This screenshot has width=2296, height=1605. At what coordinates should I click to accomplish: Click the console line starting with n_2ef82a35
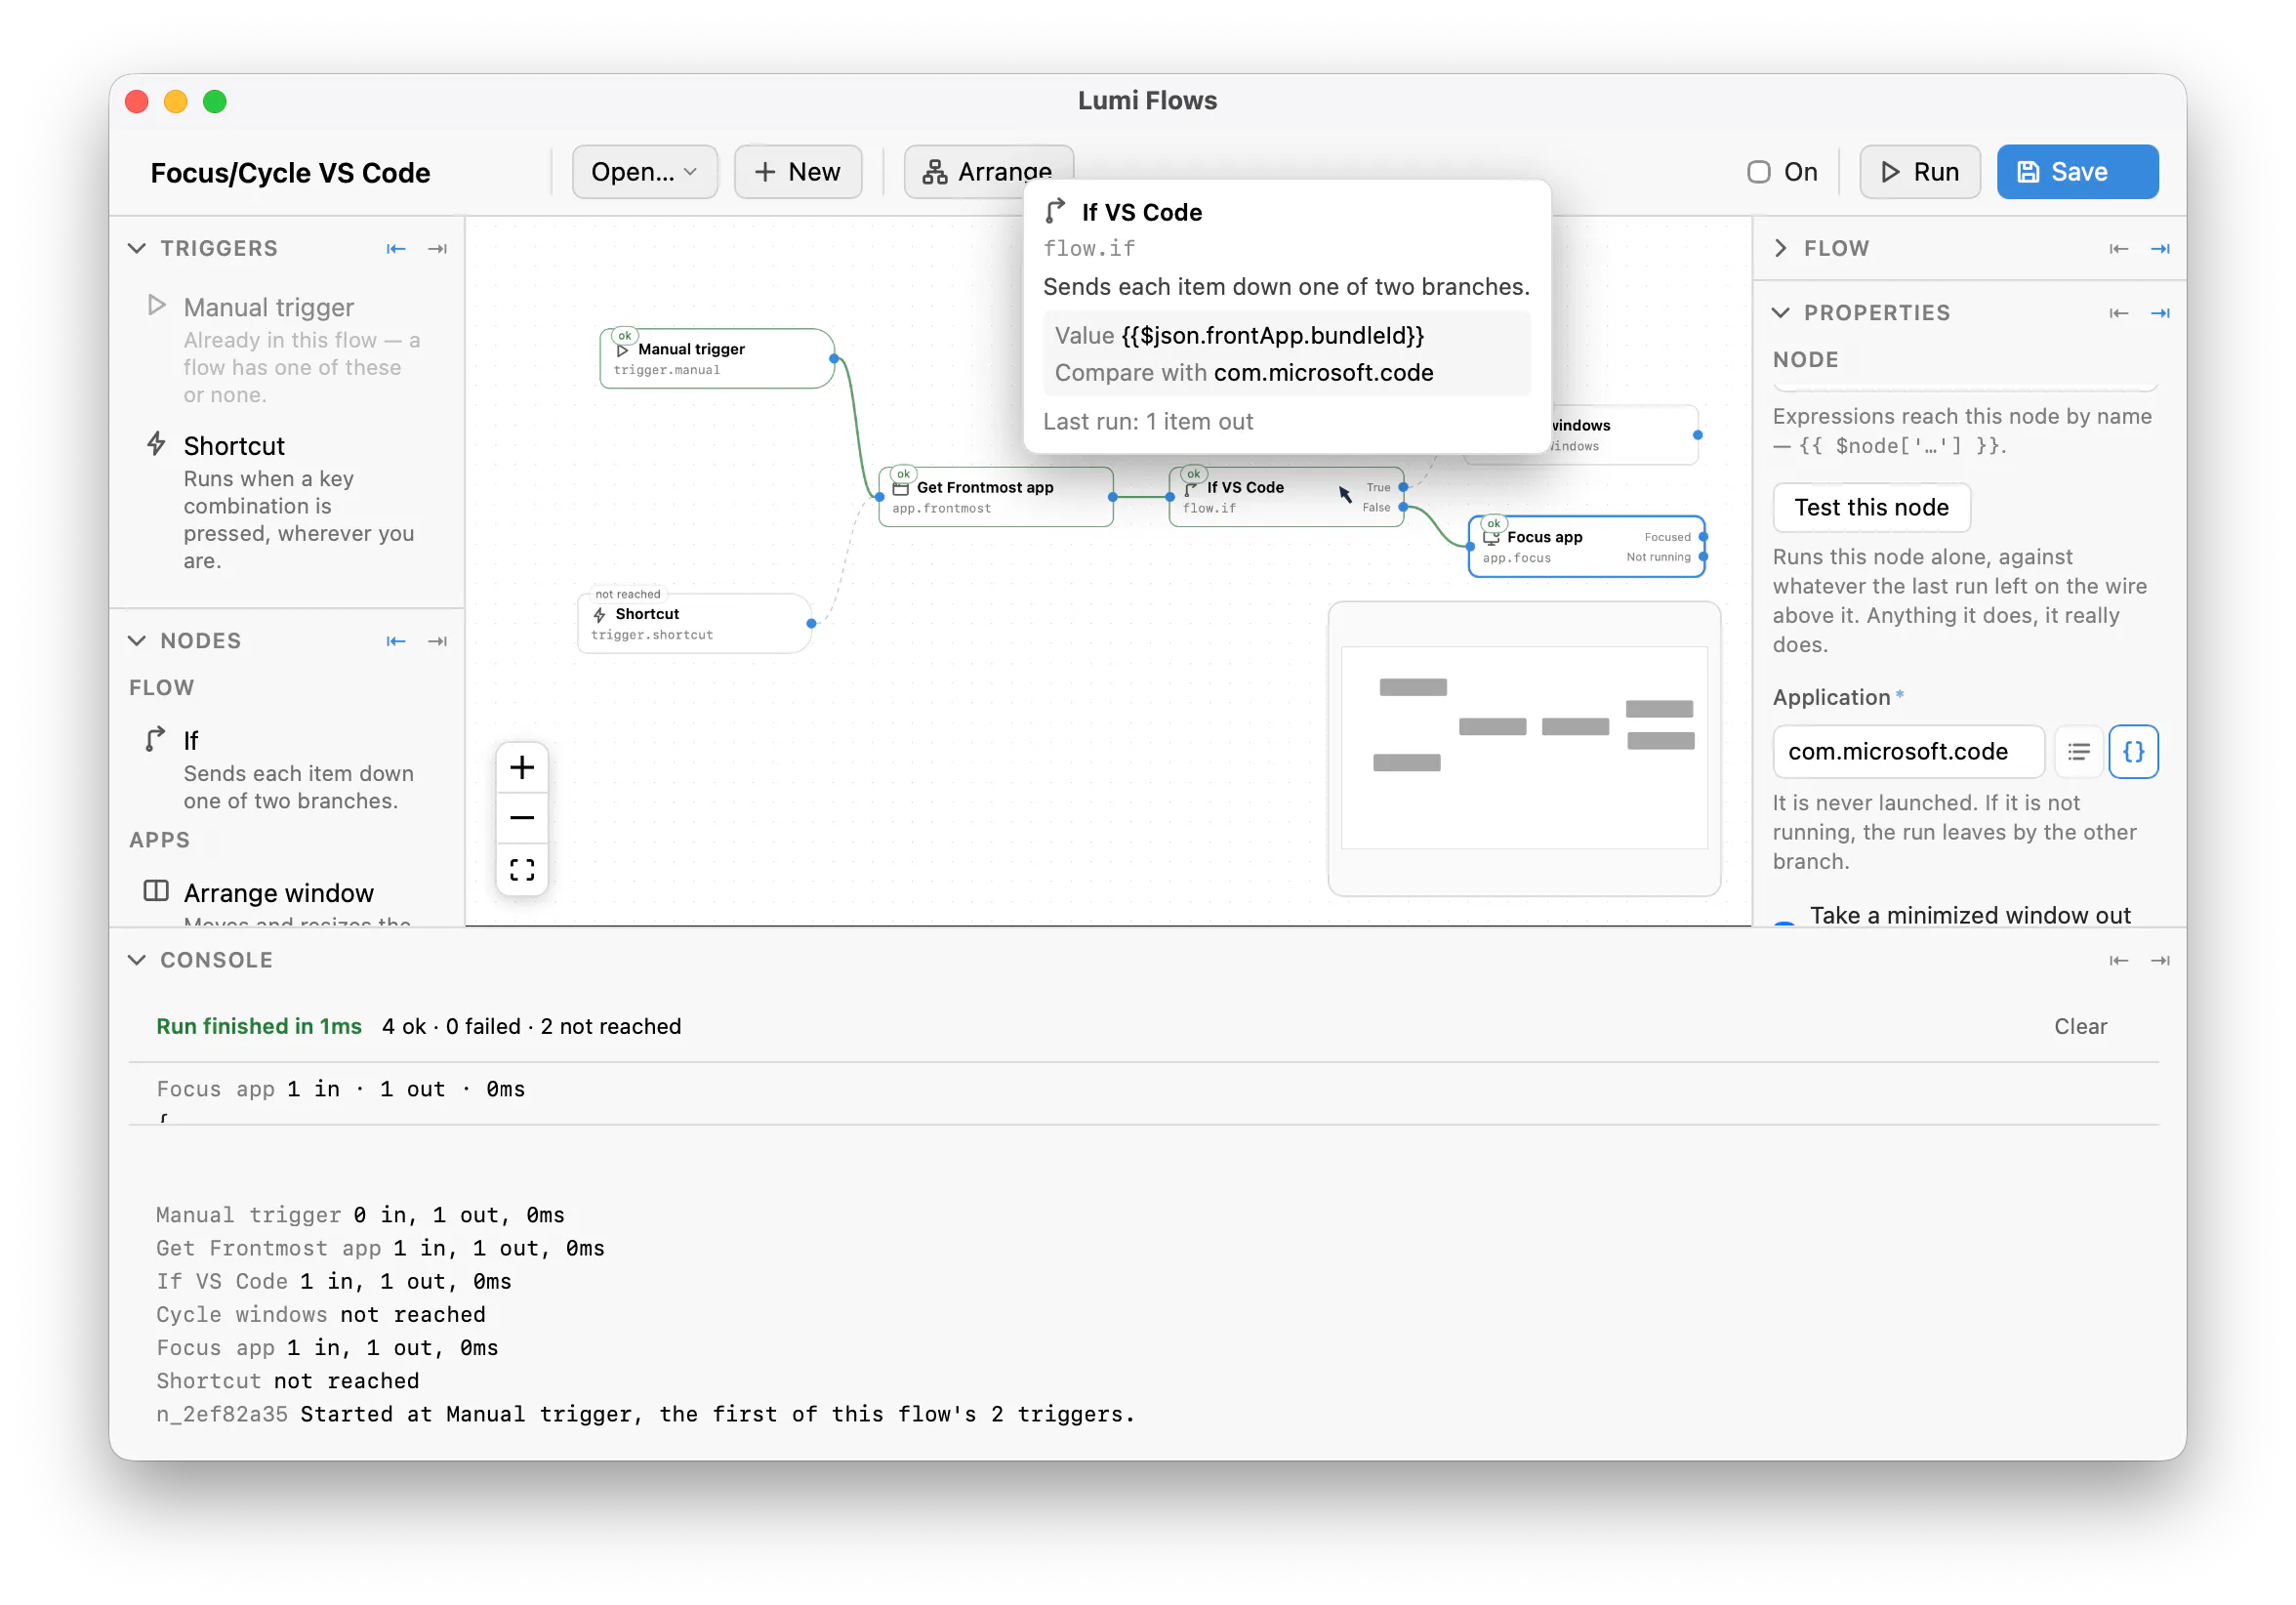pyautogui.click(x=645, y=1414)
